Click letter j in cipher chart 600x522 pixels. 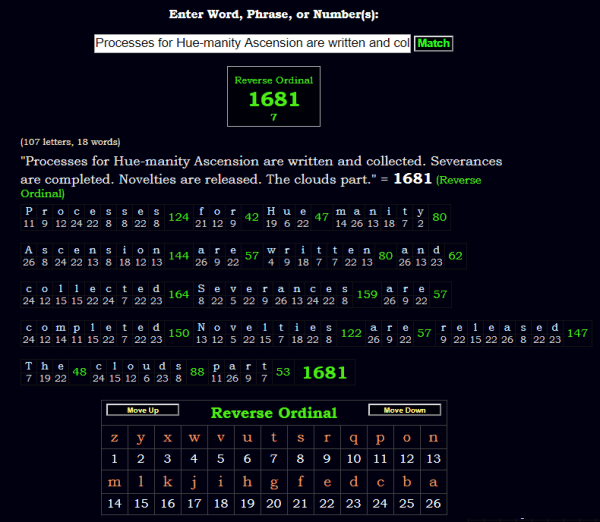[194, 482]
